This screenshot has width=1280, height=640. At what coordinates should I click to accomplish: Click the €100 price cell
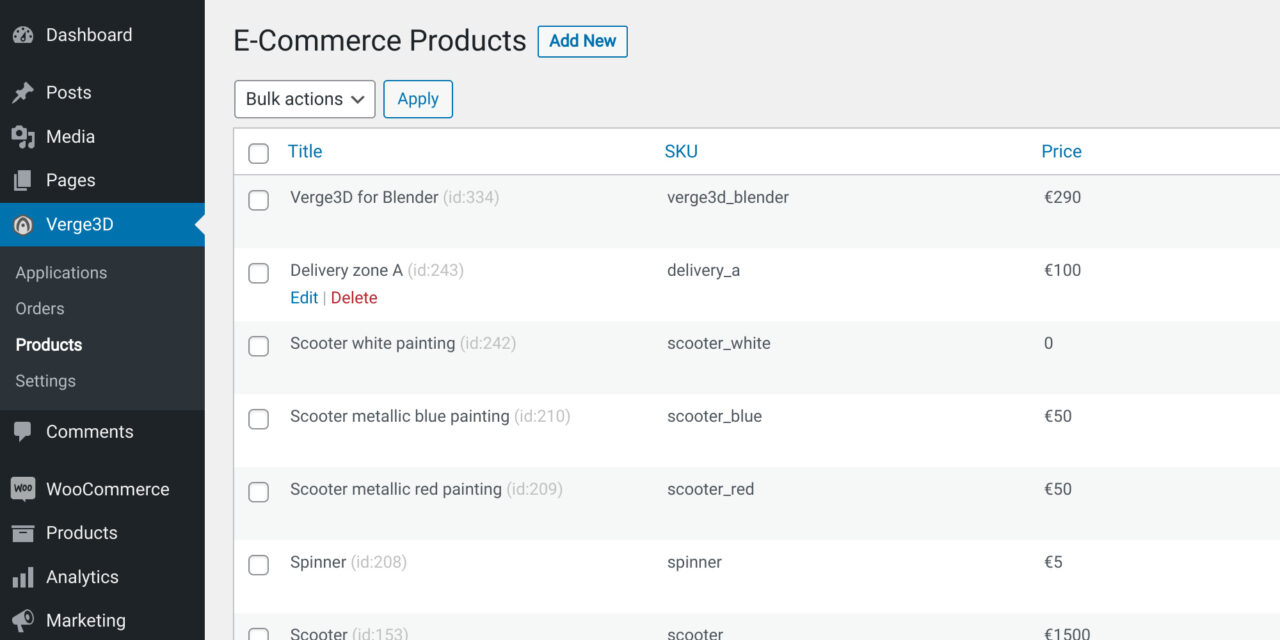[1062, 271]
